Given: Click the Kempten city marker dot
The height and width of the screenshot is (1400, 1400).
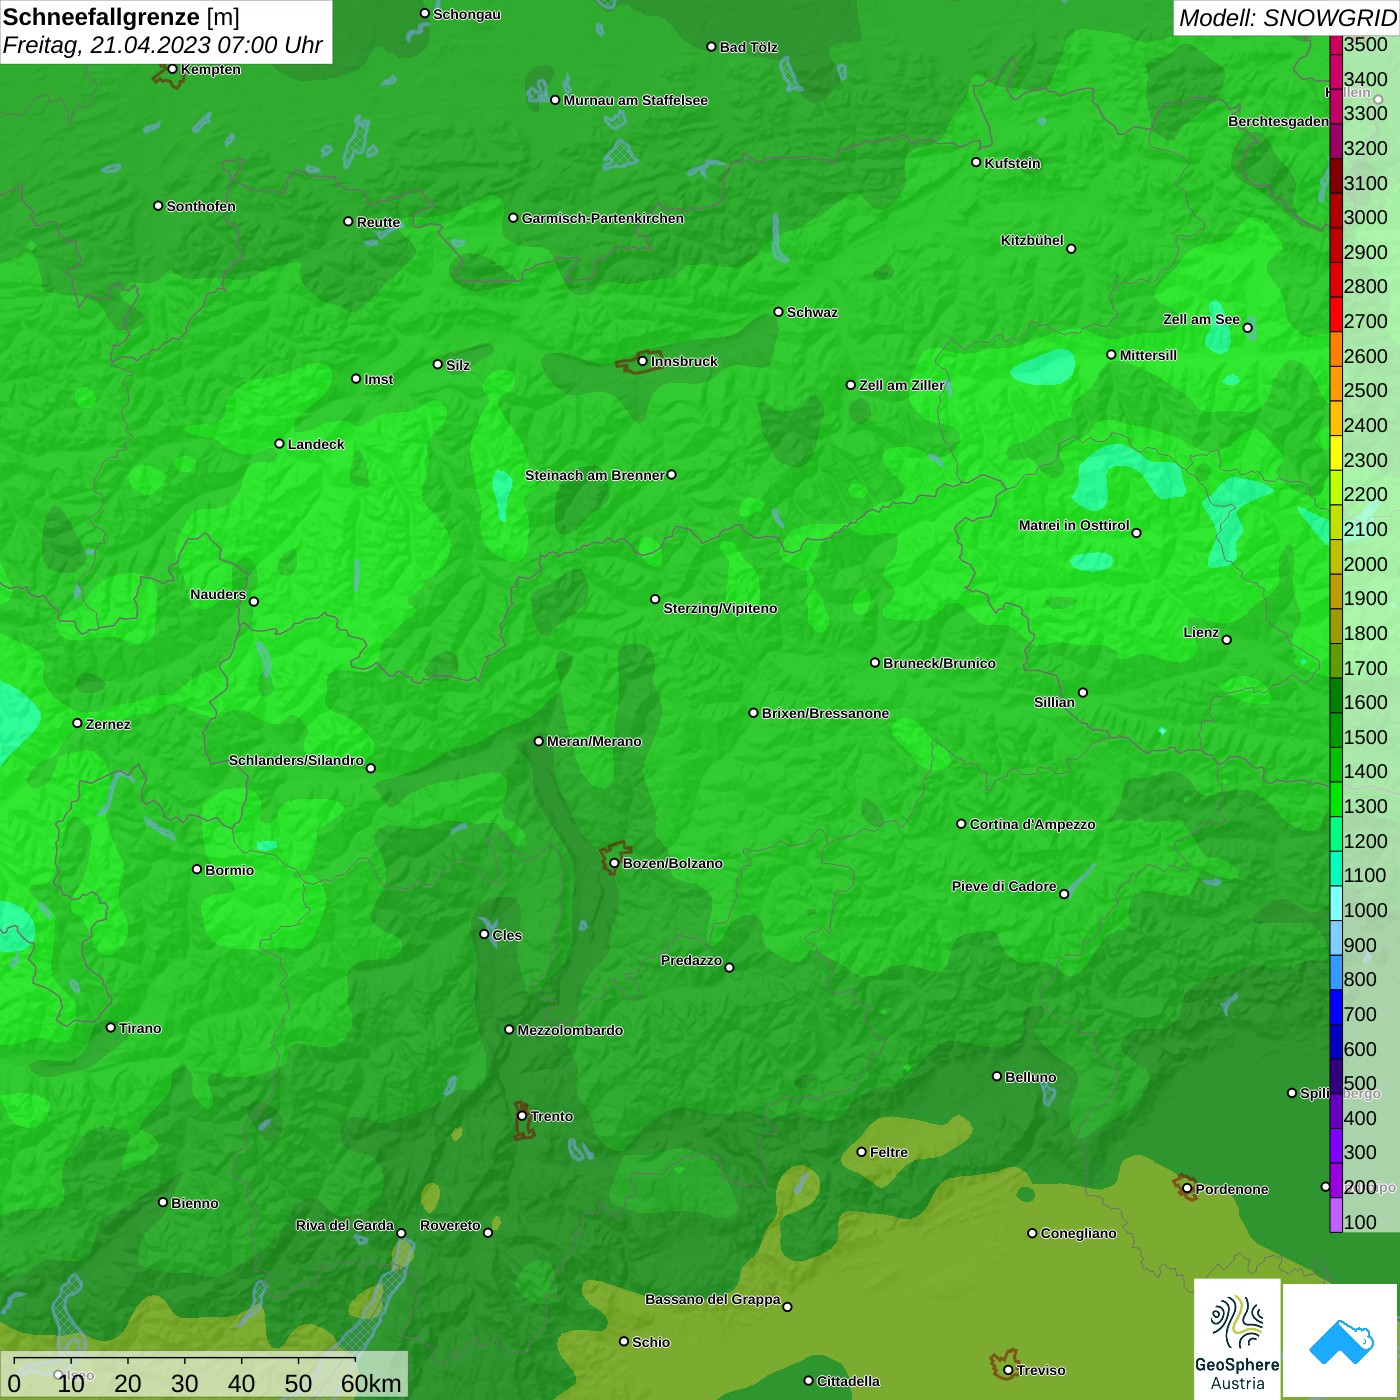Looking at the screenshot, I should tap(172, 69).
